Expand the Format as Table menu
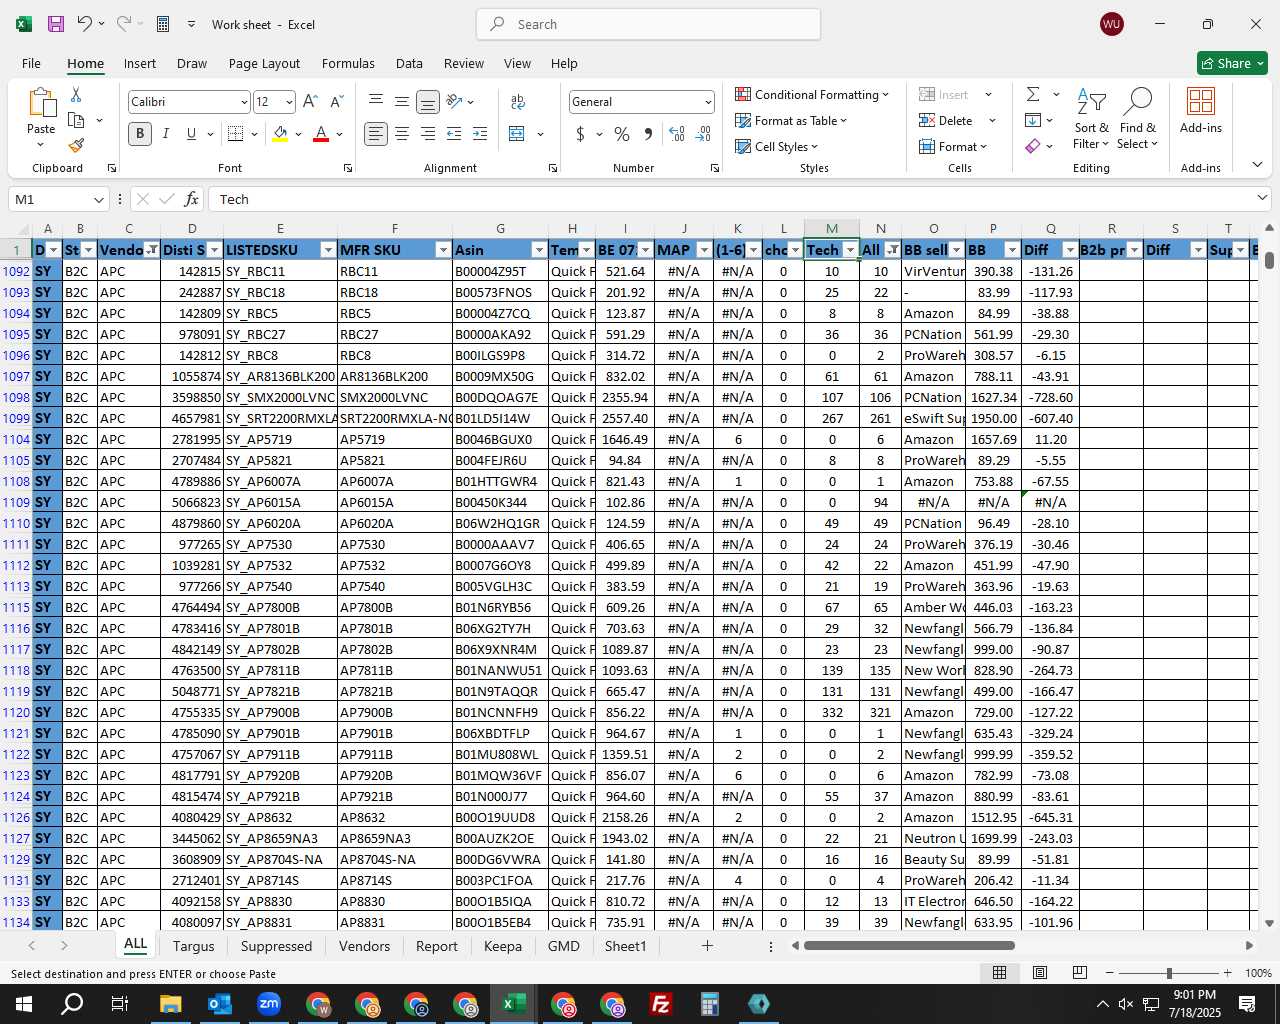1280x1024 pixels. (791, 120)
